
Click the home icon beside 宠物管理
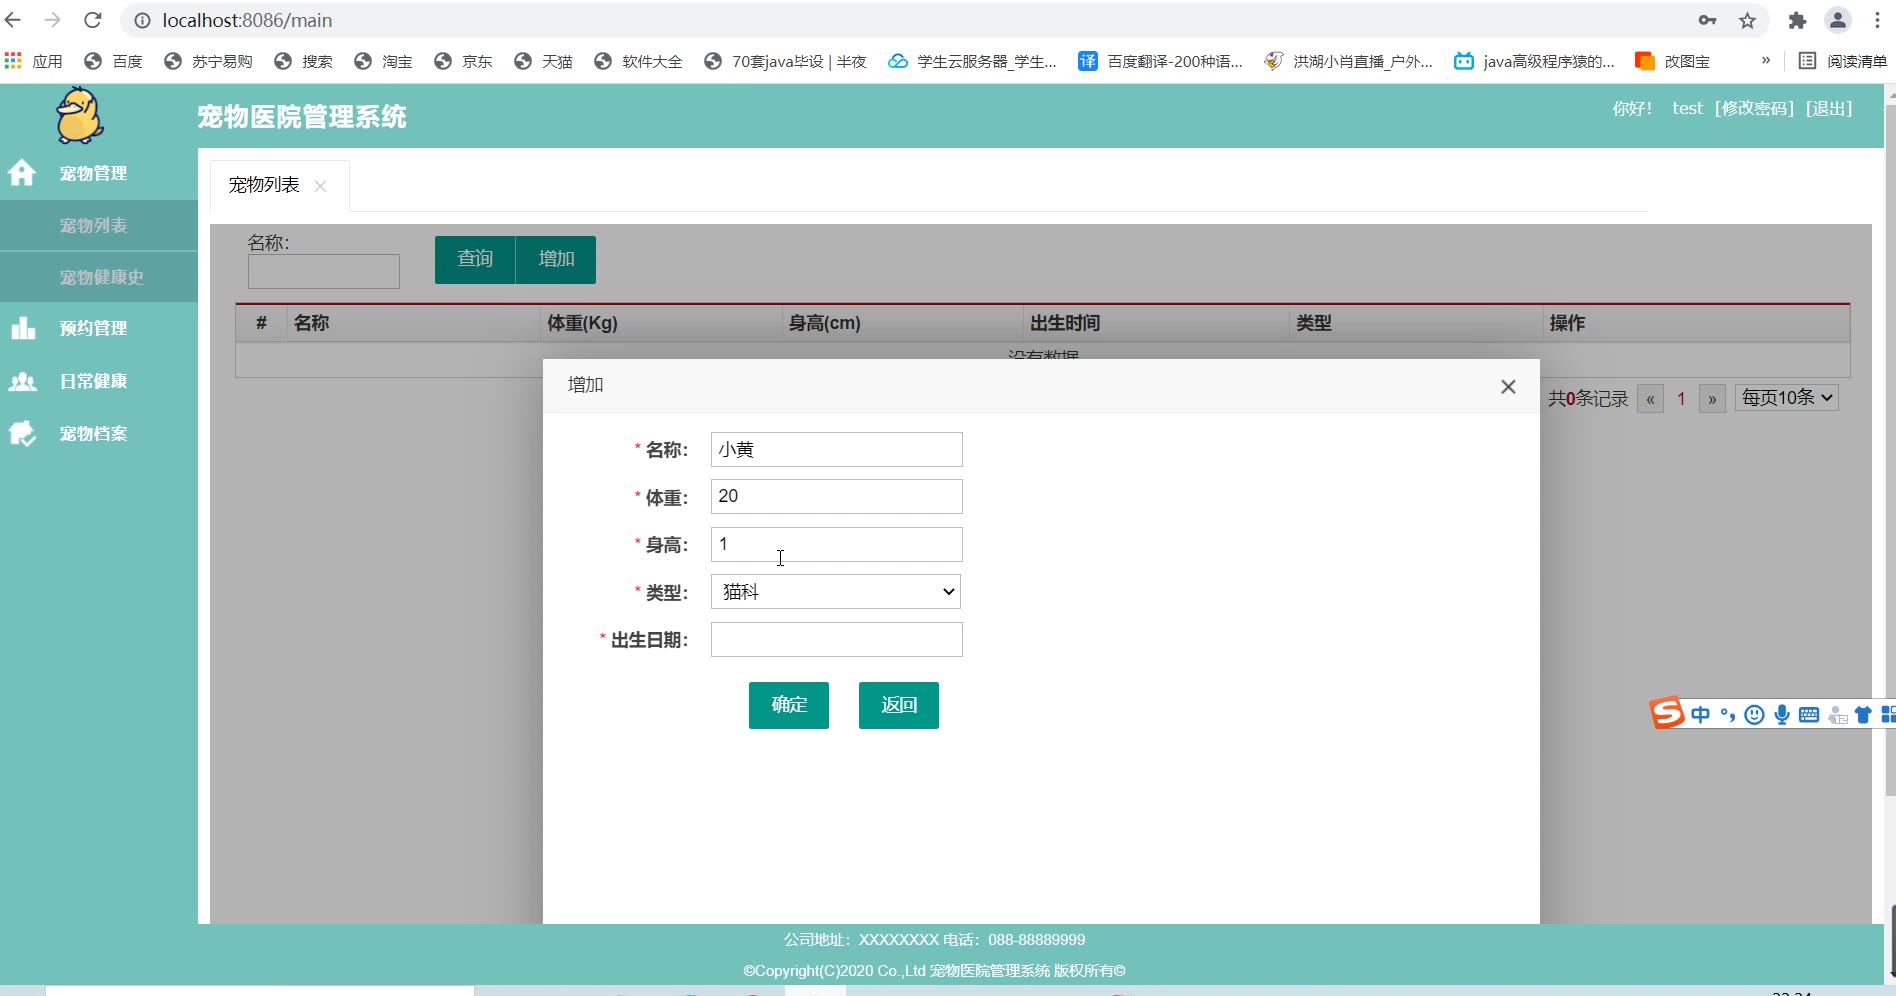22,173
